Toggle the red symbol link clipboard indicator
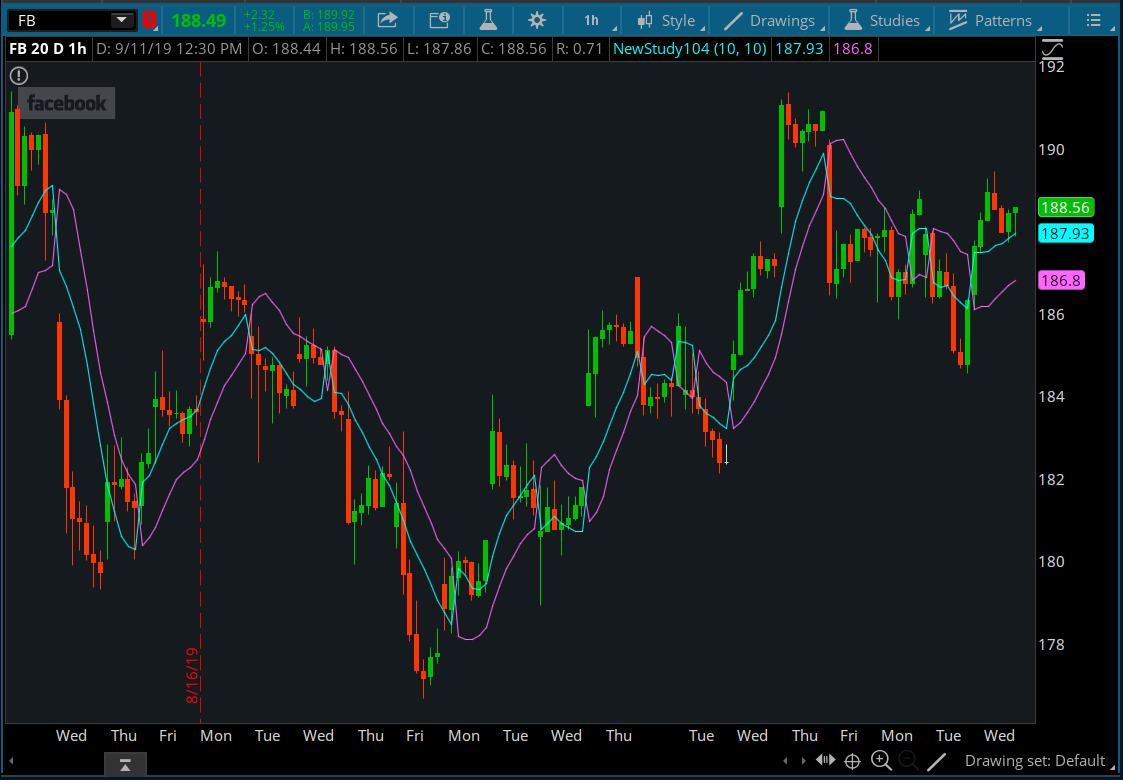The image size is (1123, 780). pos(149,20)
